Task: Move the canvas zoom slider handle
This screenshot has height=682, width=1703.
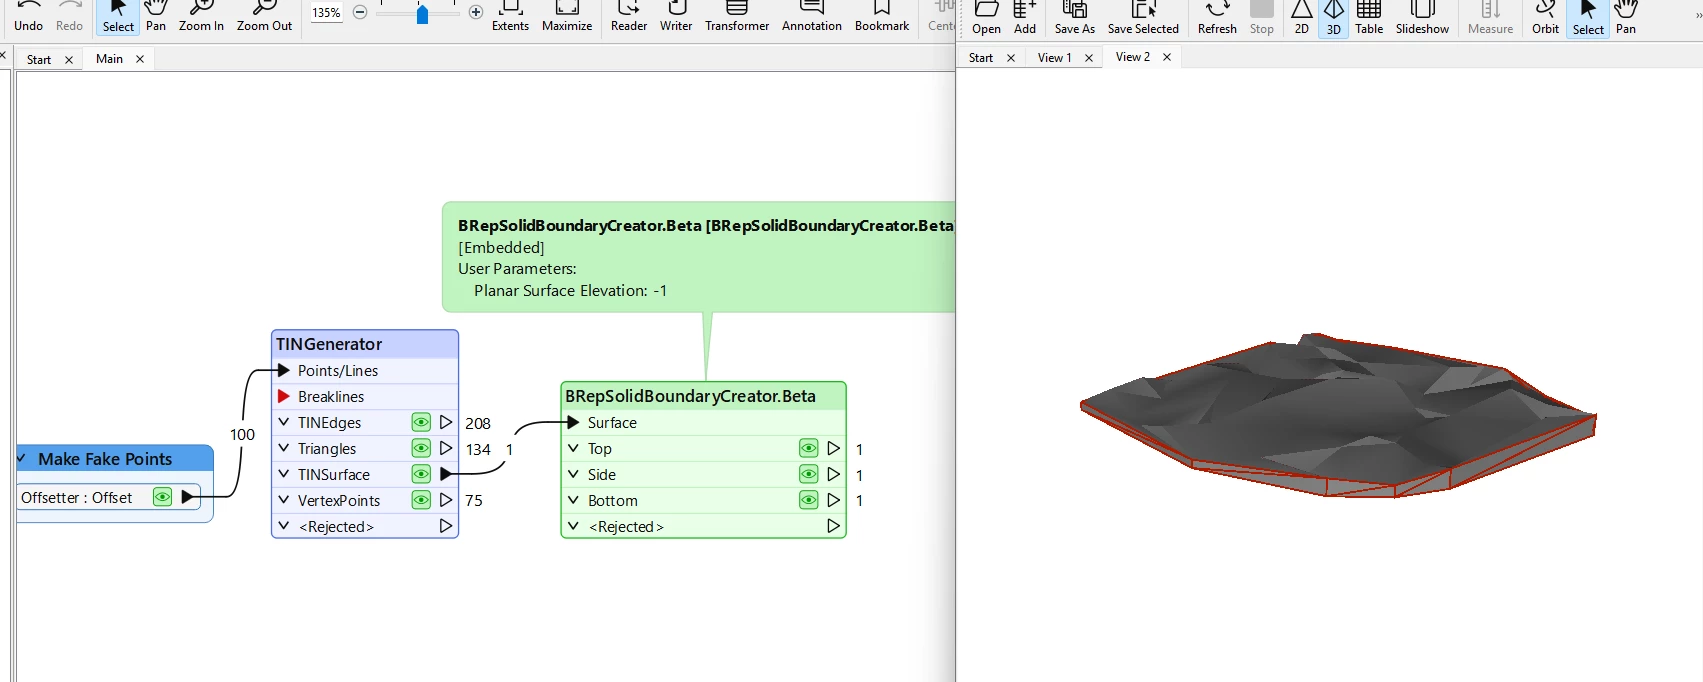Action: point(422,14)
